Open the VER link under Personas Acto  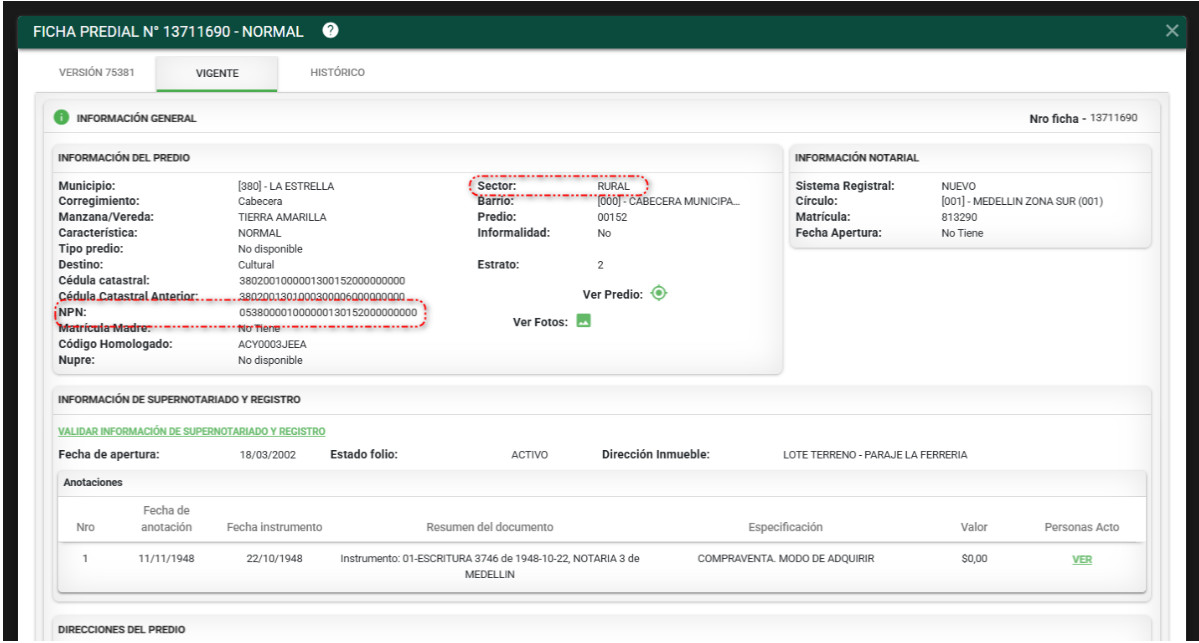[x=1081, y=560]
